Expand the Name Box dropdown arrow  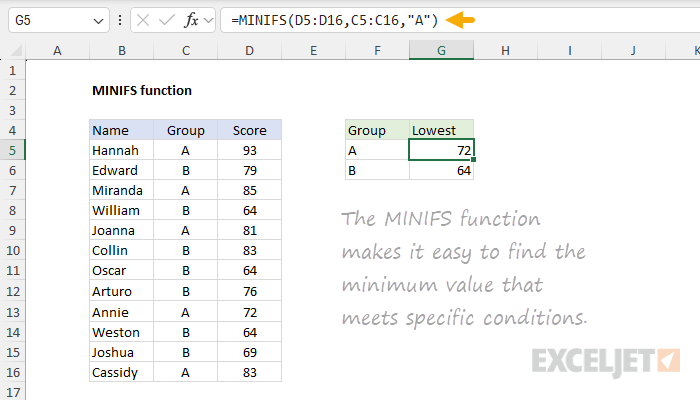(98, 21)
